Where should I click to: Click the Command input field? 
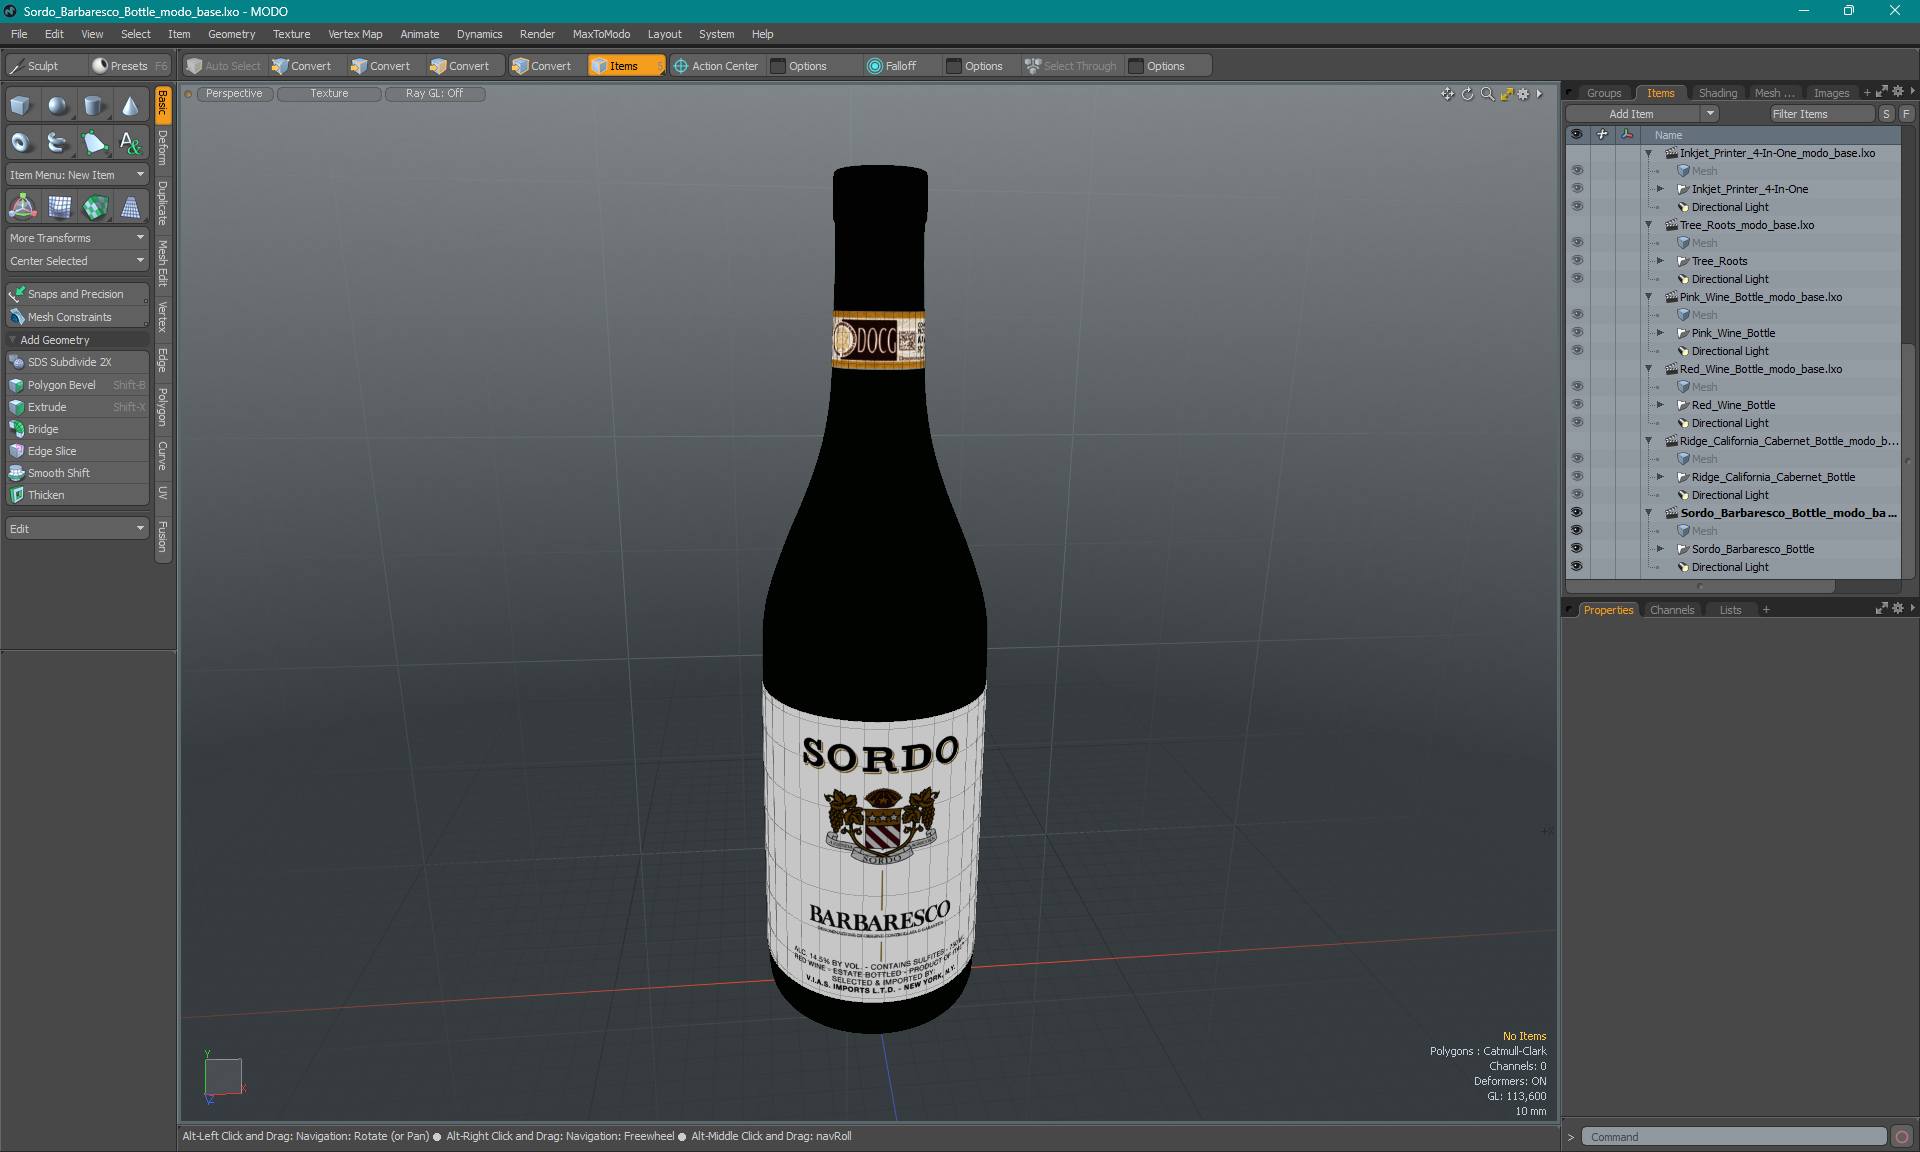(x=1734, y=1137)
